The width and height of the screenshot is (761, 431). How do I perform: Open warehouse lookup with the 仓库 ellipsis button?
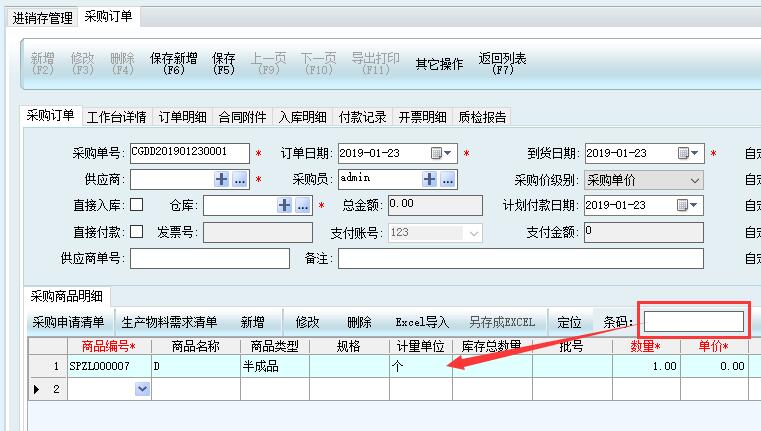(x=303, y=205)
